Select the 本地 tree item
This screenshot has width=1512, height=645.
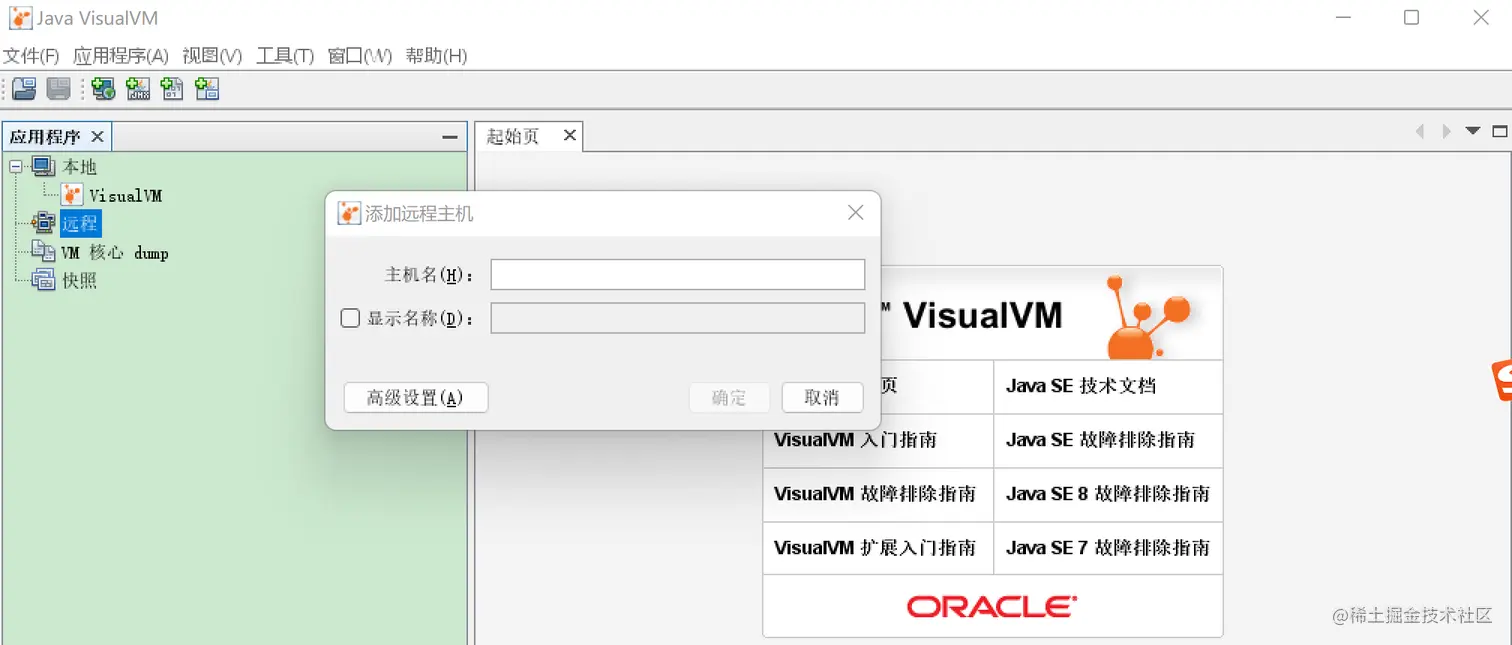tap(80, 166)
